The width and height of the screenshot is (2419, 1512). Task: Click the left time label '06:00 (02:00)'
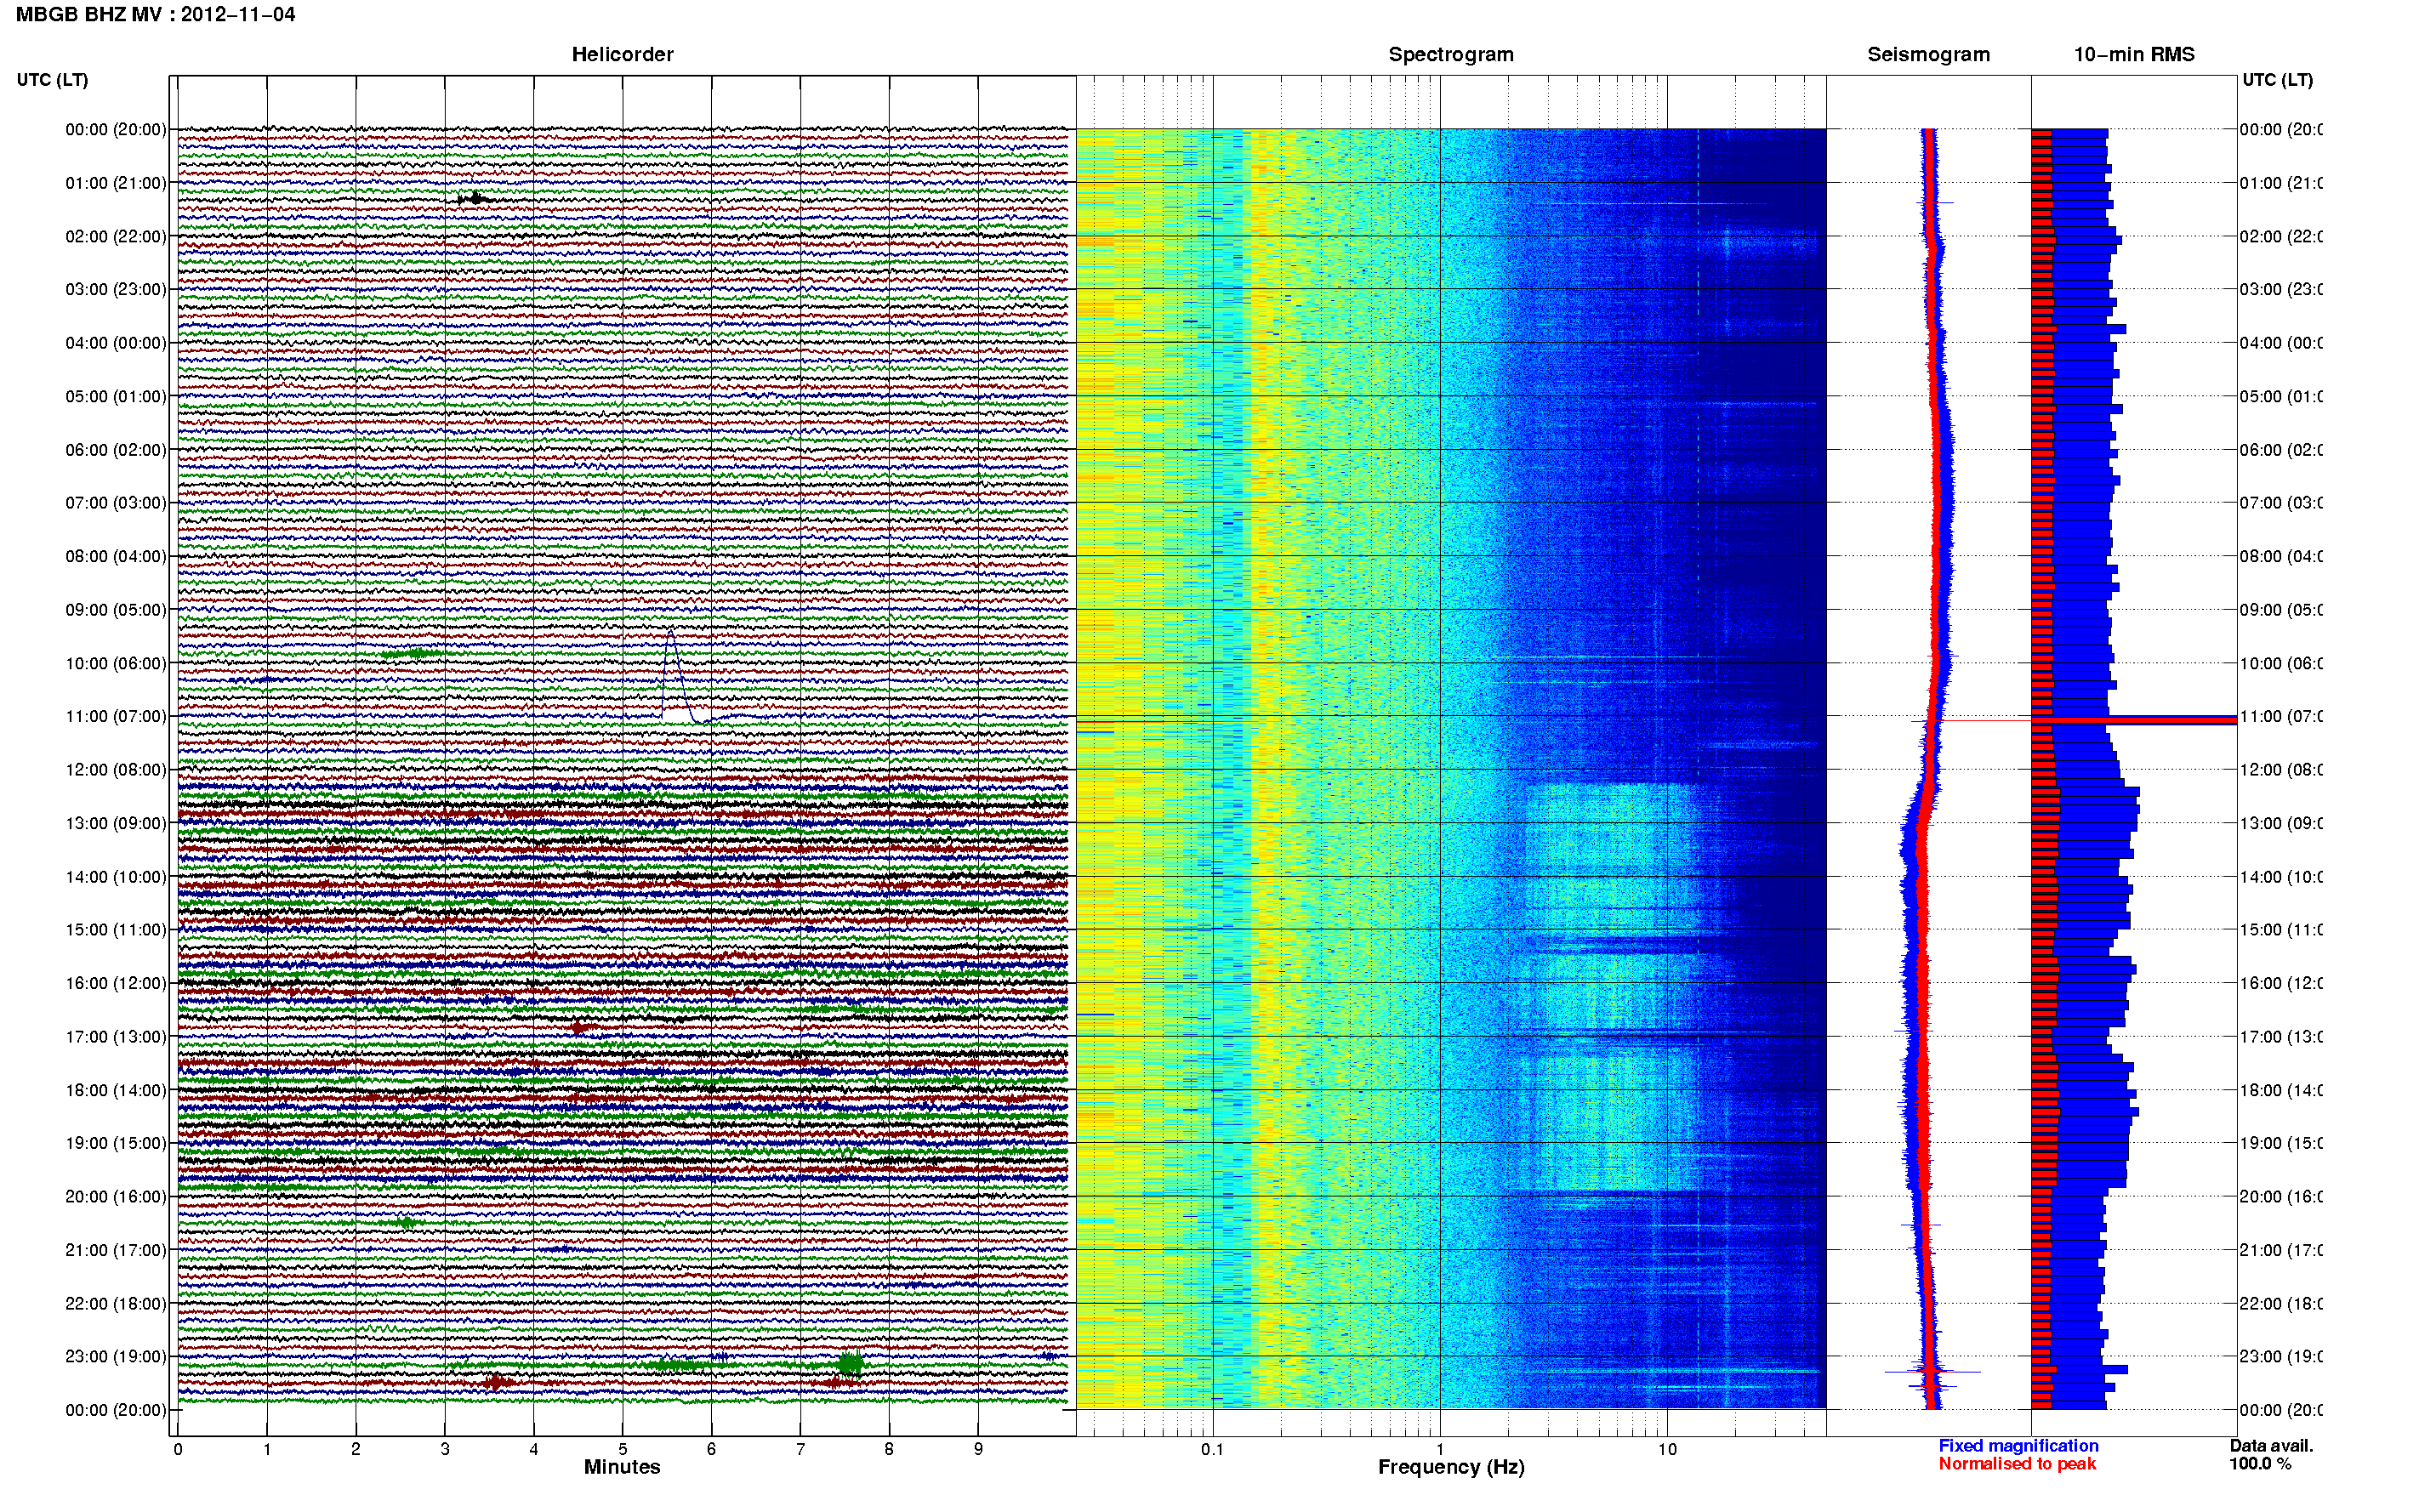tap(116, 450)
